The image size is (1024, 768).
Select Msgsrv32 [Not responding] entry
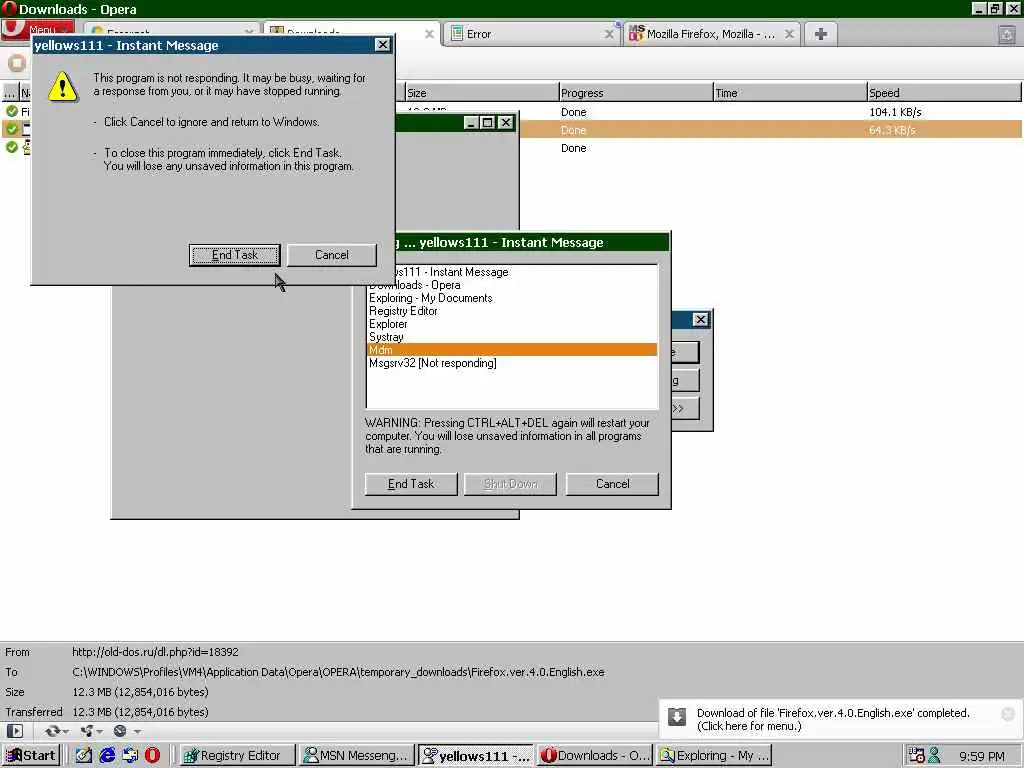click(512, 363)
